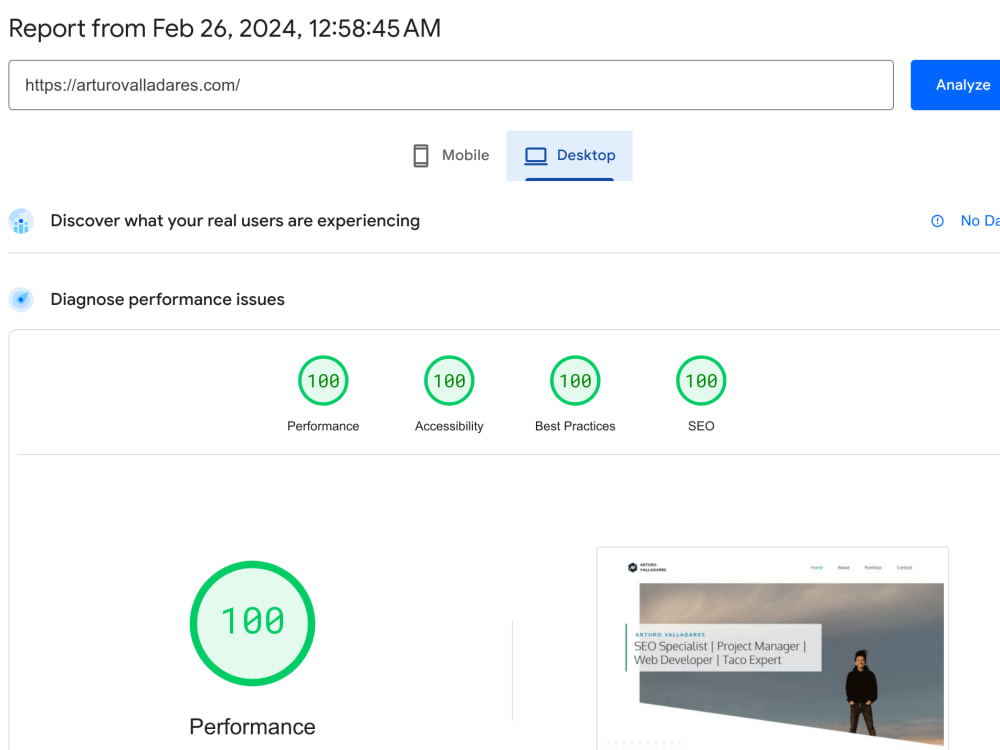This screenshot has height=750, width=1000.
Task: Focus the URL input field
Action: coord(451,85)
